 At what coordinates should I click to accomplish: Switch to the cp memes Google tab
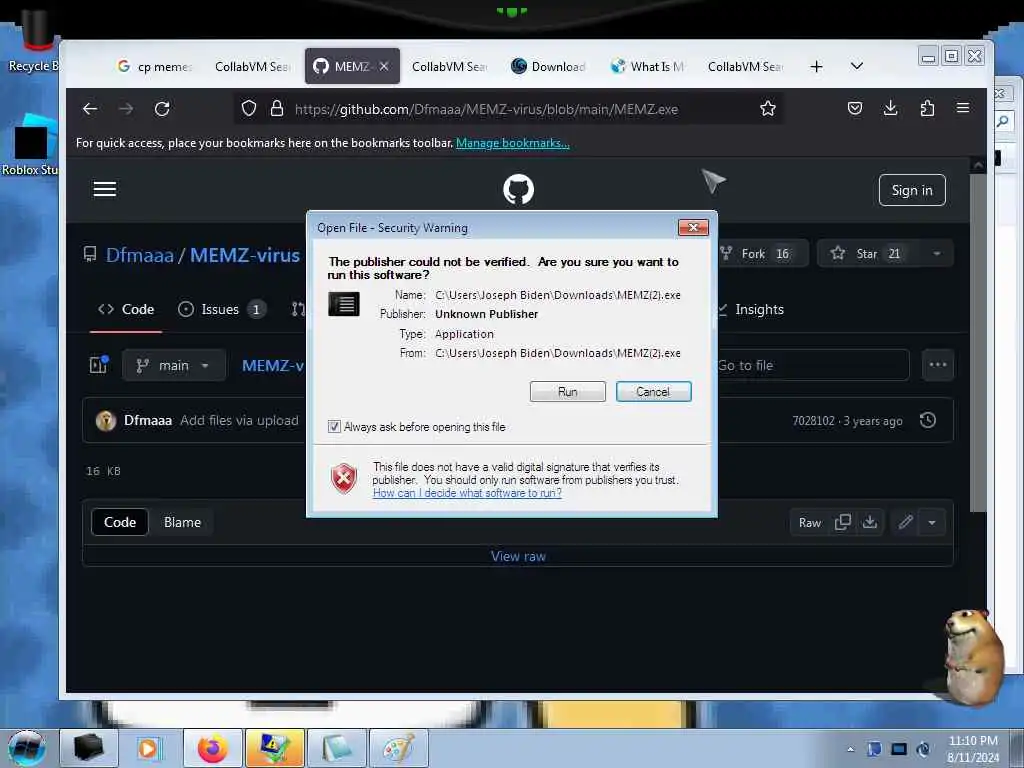coord(155,67)
